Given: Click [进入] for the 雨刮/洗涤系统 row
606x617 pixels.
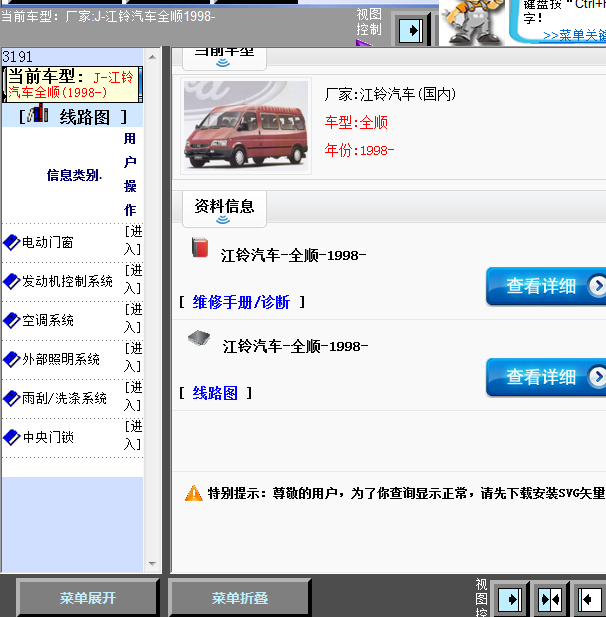Looking at the screenshot, I should 133,396.
